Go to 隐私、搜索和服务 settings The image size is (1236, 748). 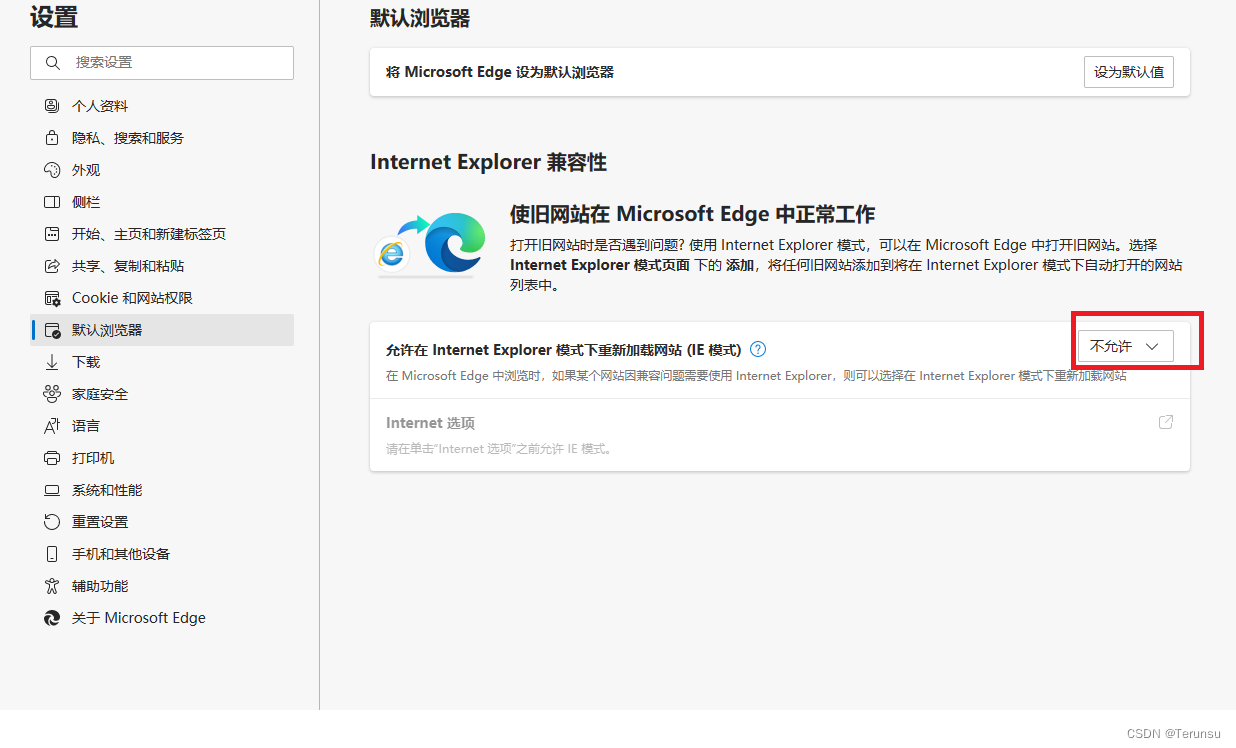[162, 138]
